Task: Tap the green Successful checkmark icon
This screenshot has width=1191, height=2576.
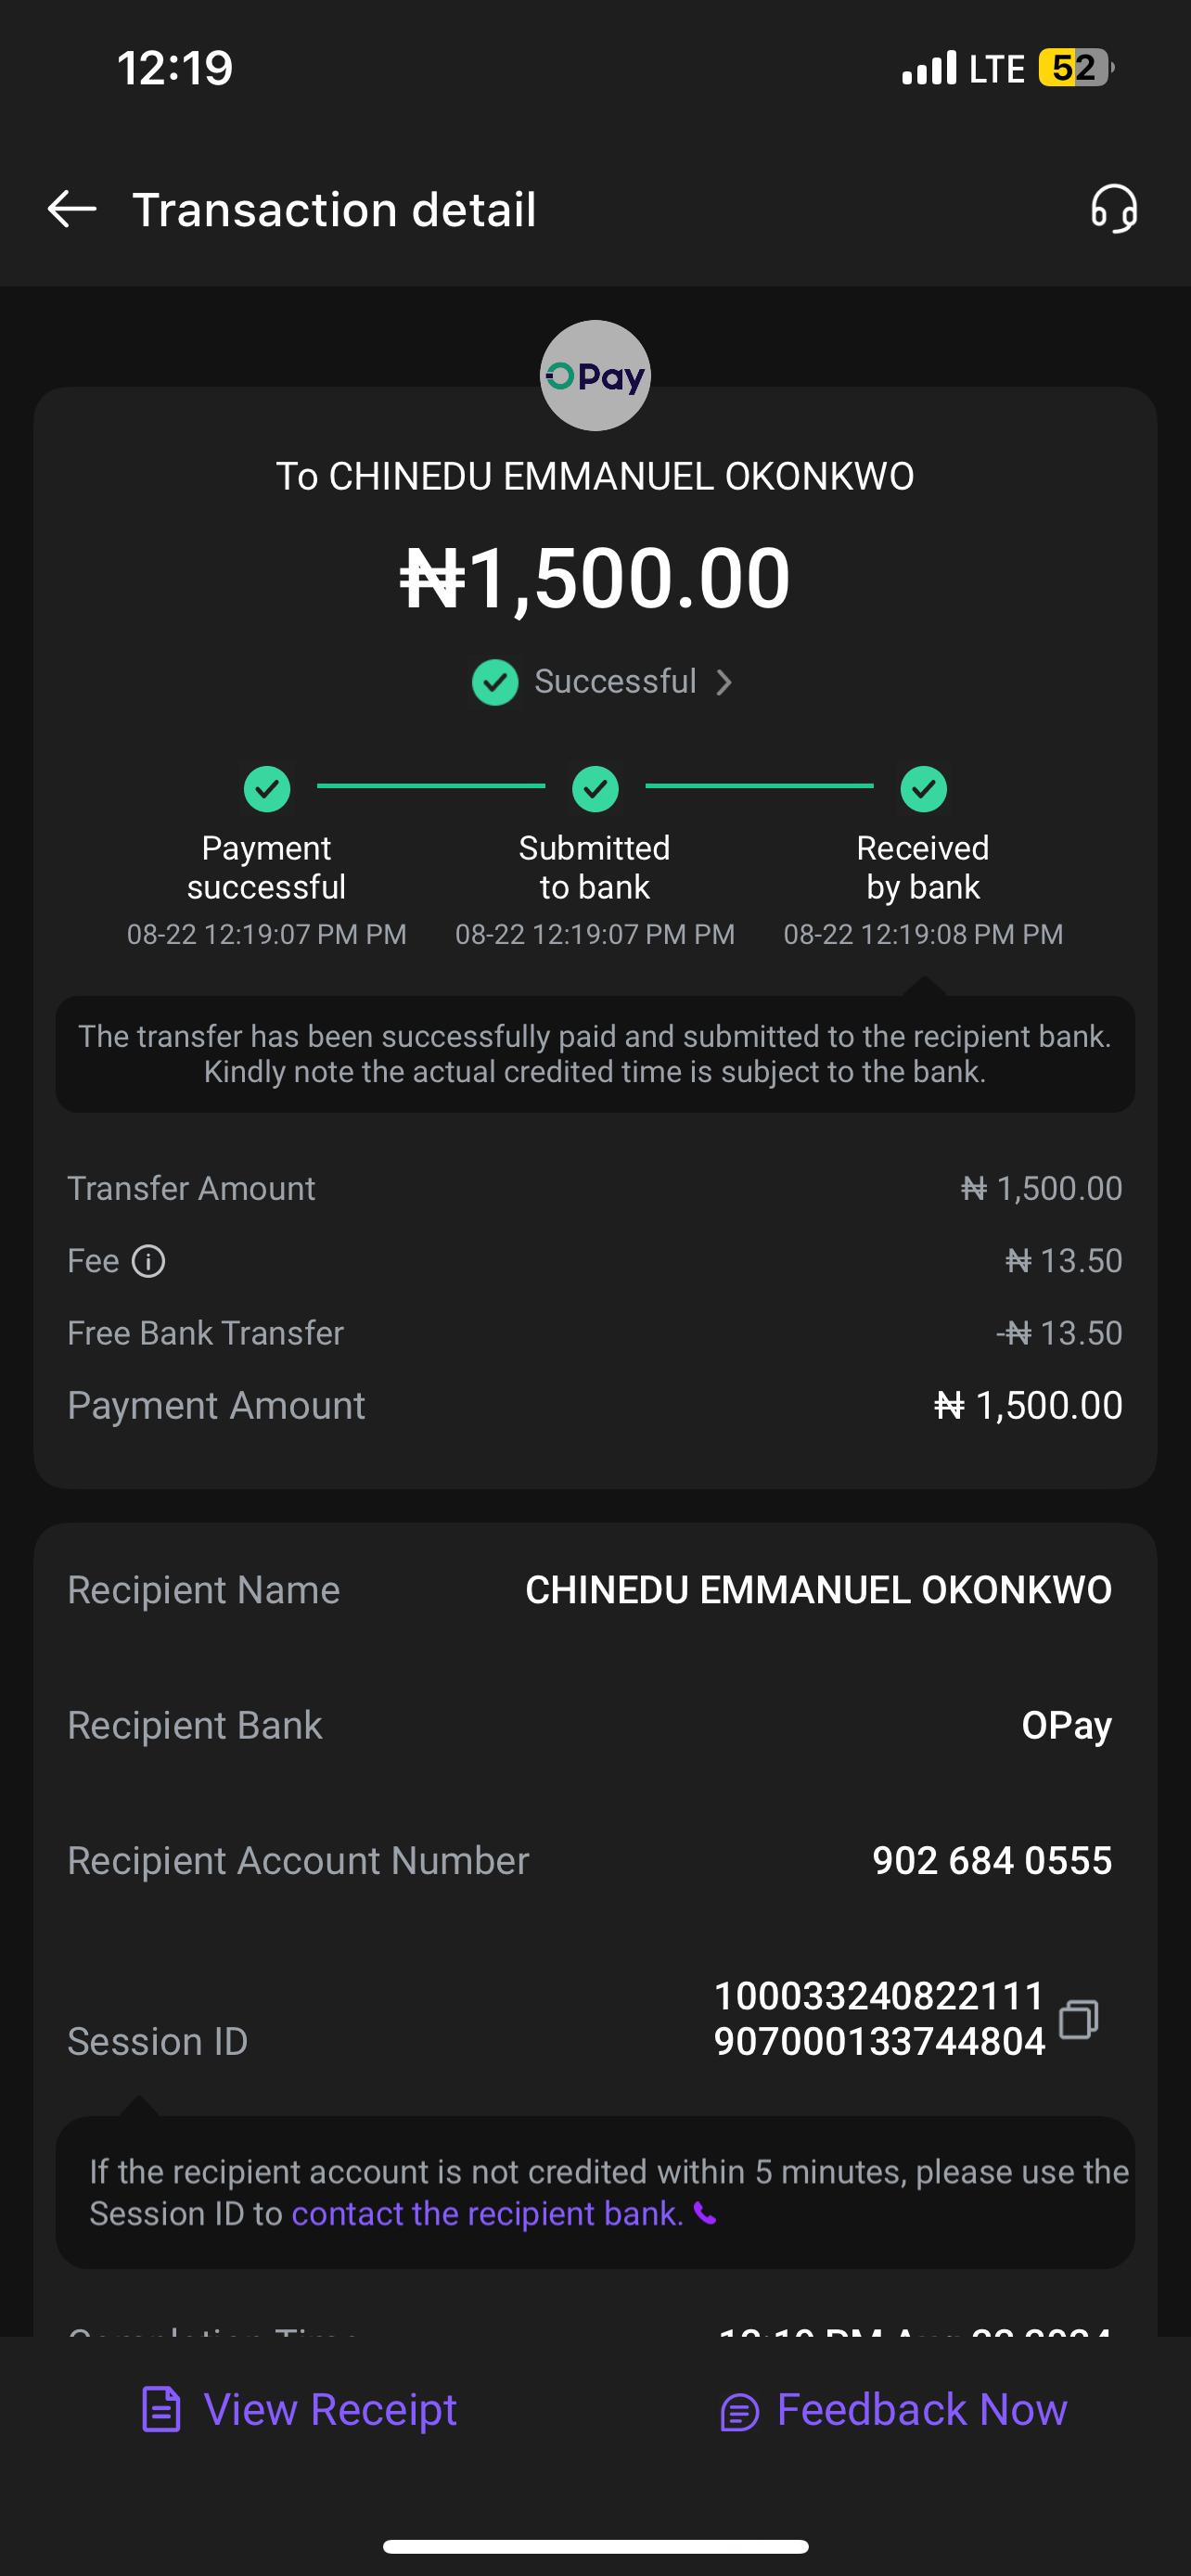Action: point(495,682)
